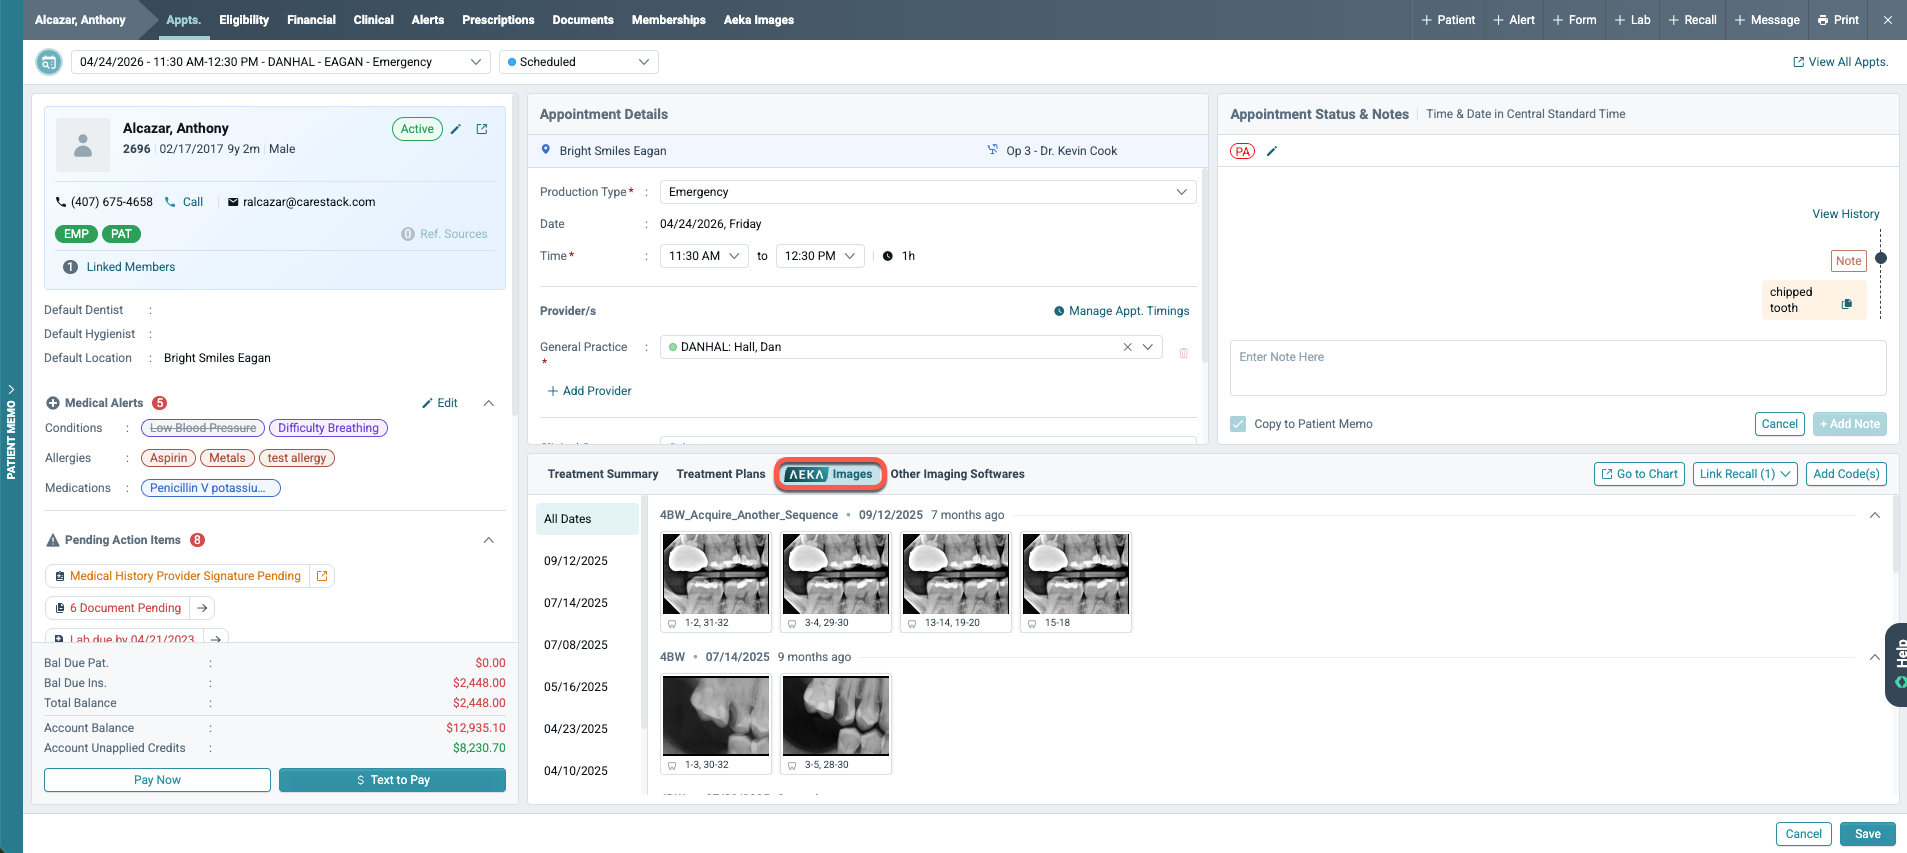The image size is (1907, 853).
Task: Click the Difficulty Breathing condition tag
Action: [x=328, y=428]
